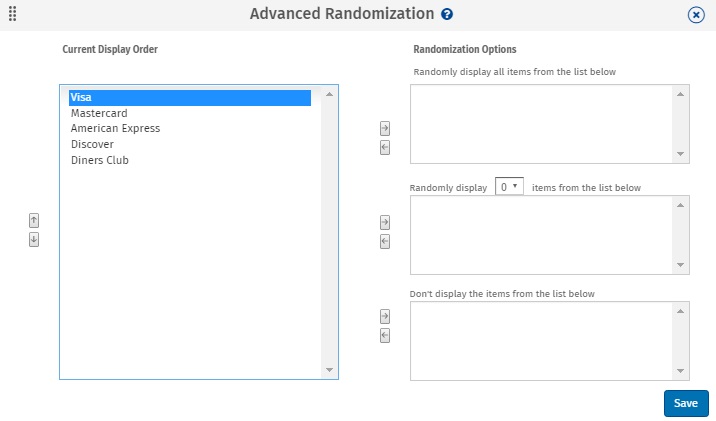Click inside the don't display items box
Viewport: 716px width, 421px height.
tap(540, 340)
